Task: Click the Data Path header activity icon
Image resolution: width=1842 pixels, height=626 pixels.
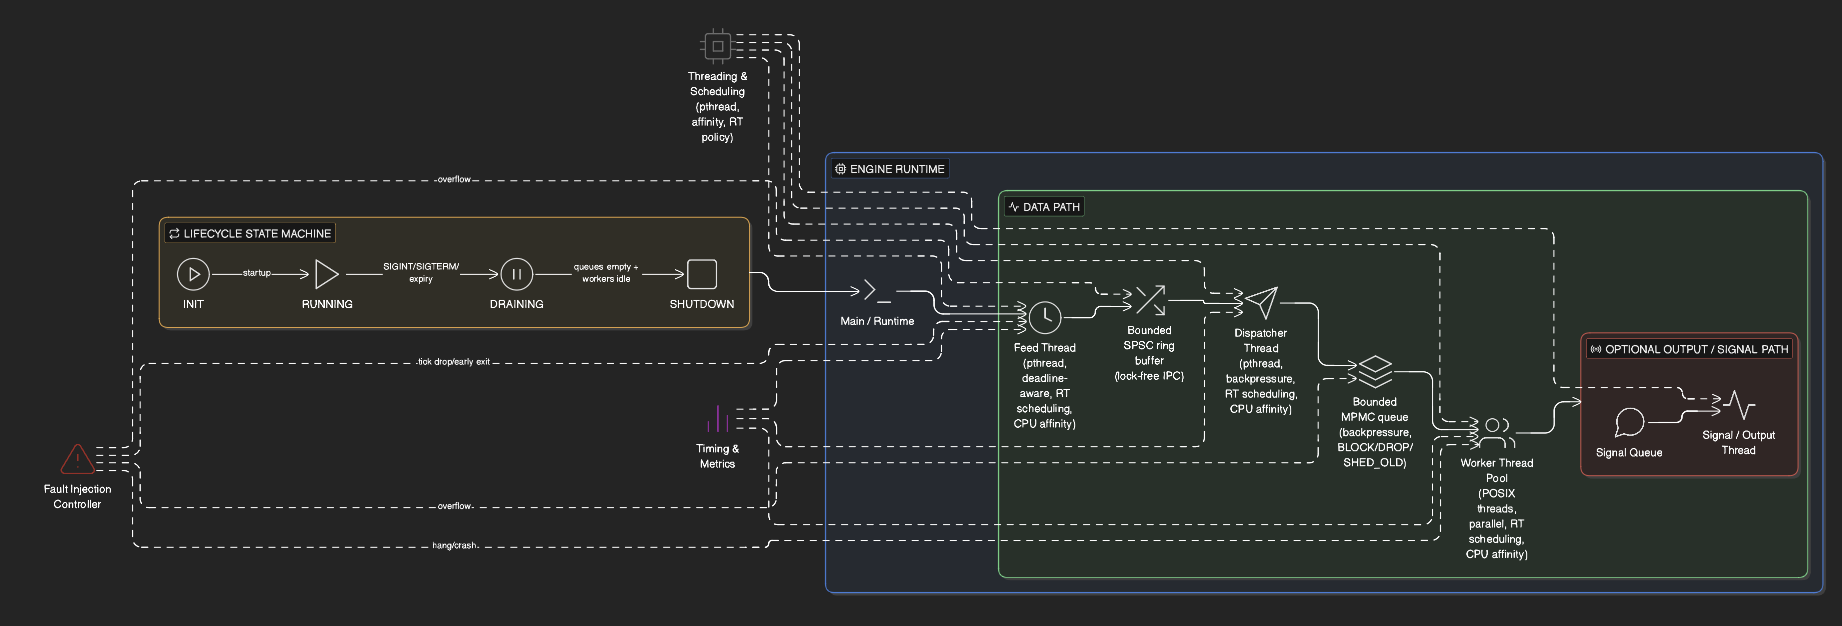Action: [x=1014, y=207]
